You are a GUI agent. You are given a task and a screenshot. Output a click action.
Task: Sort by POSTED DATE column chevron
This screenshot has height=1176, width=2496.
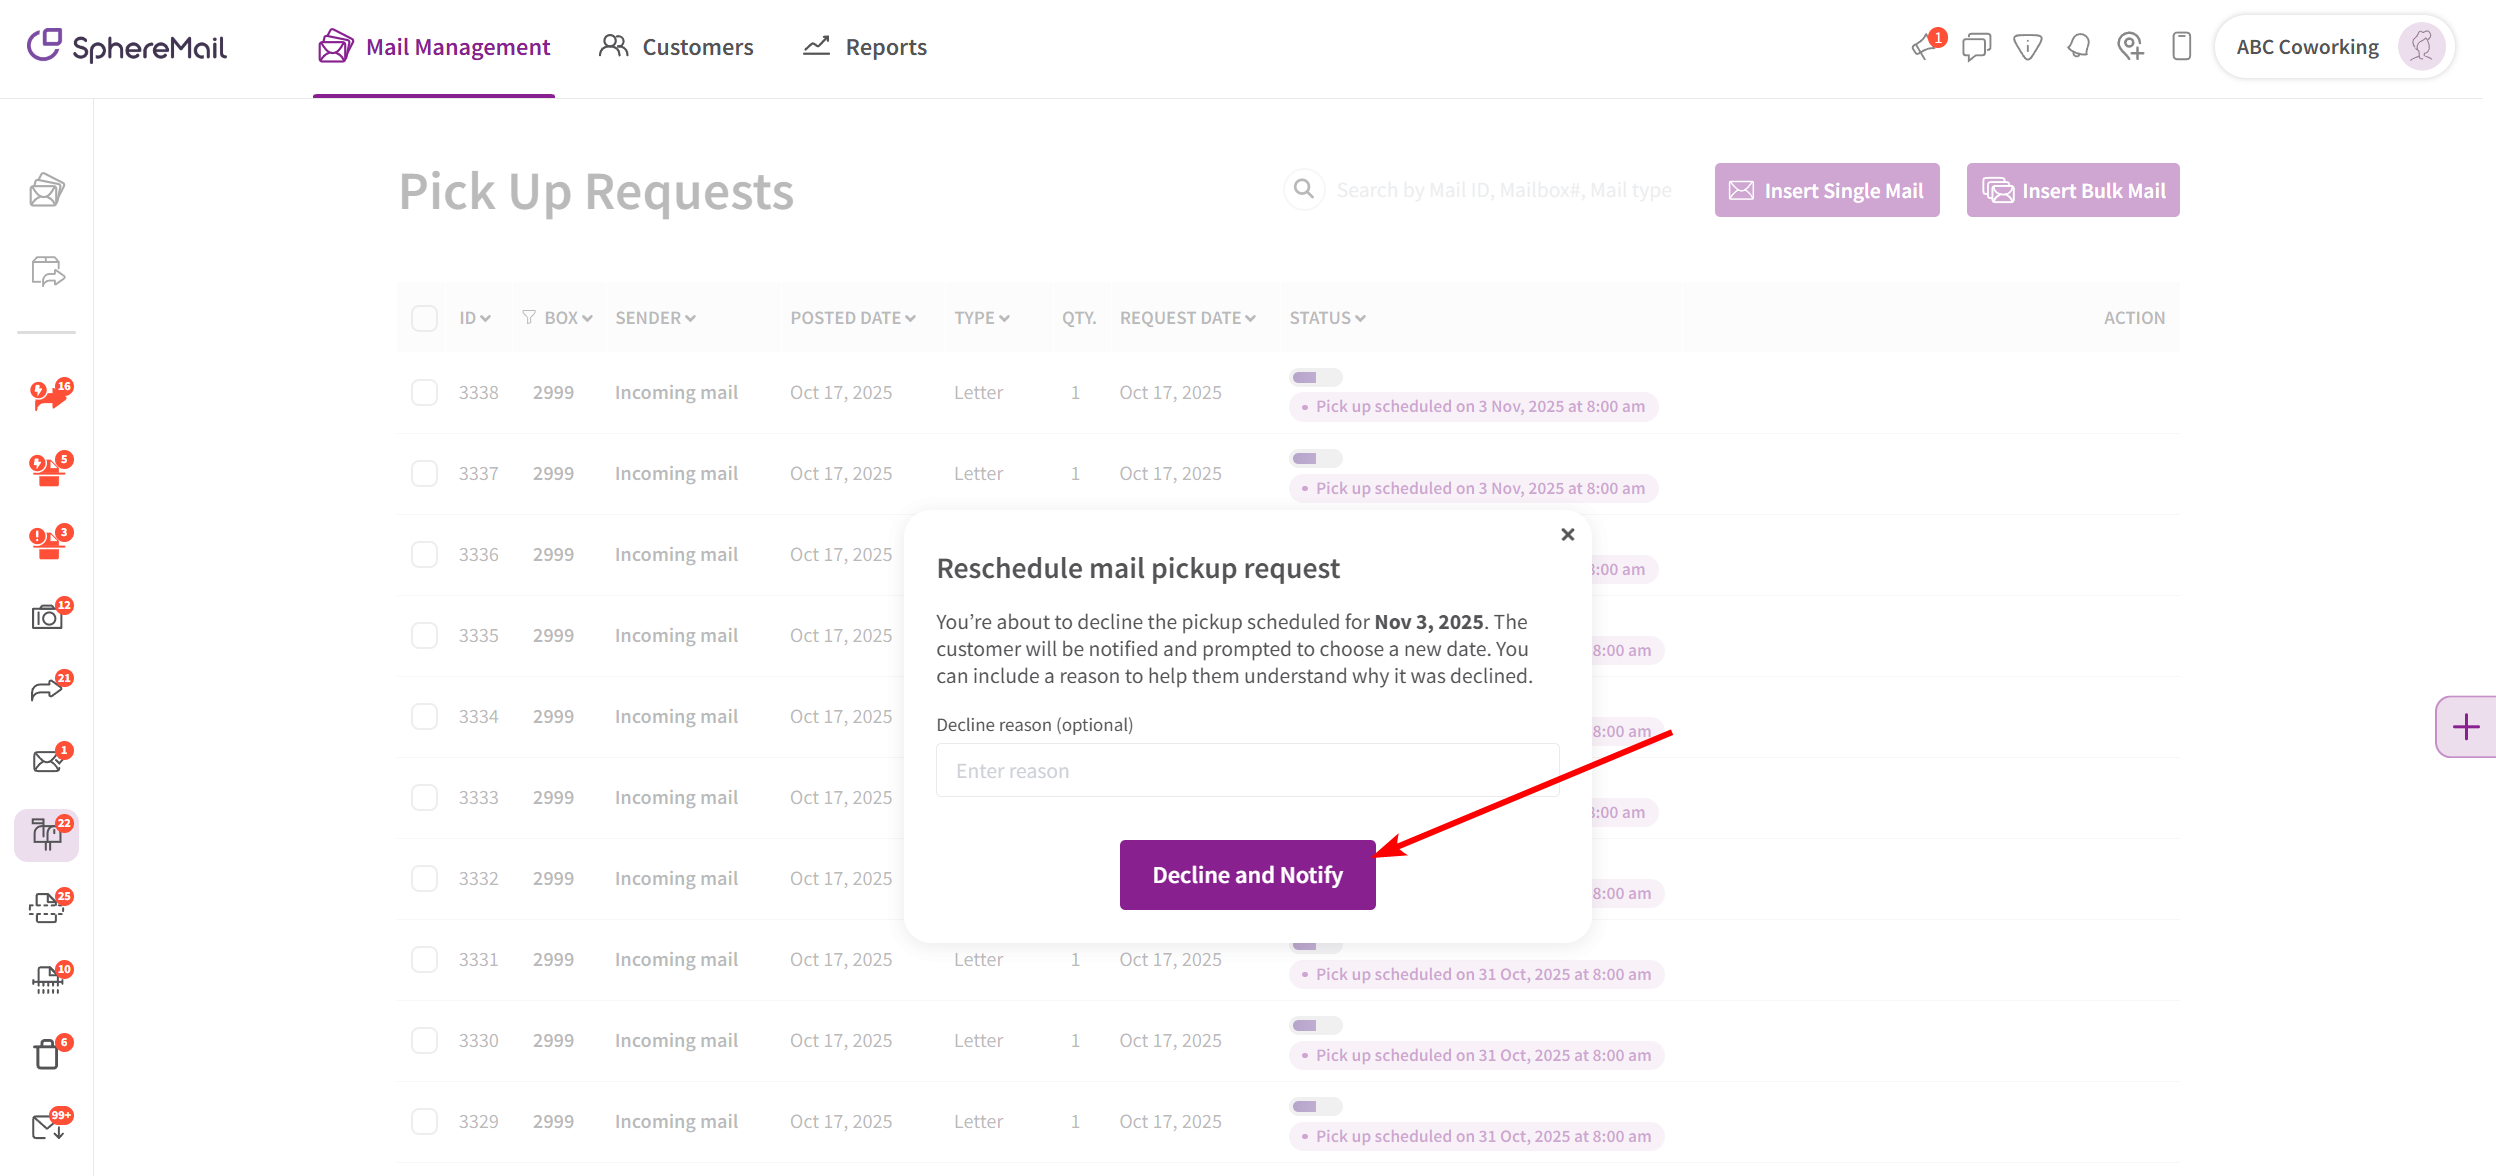pos(910,318)
